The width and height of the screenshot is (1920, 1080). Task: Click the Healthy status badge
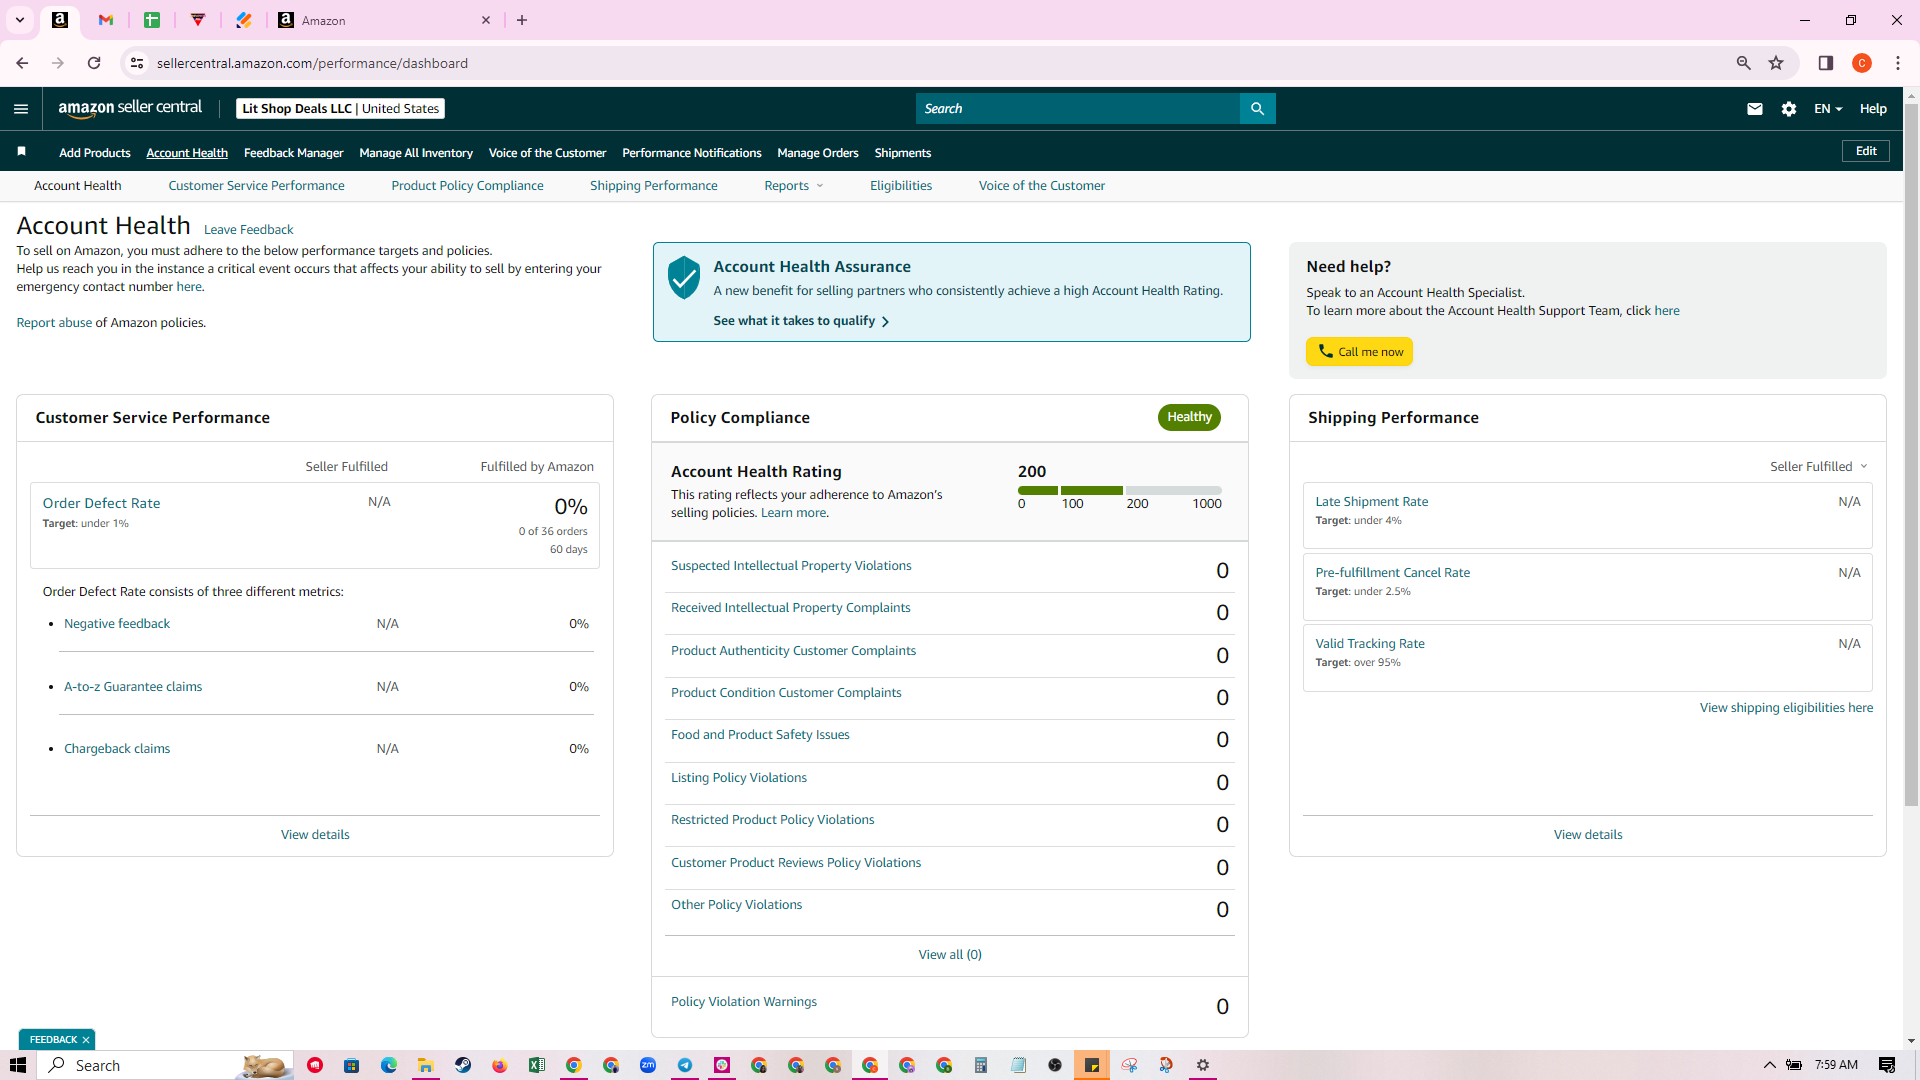click(x=1189, y=417)
